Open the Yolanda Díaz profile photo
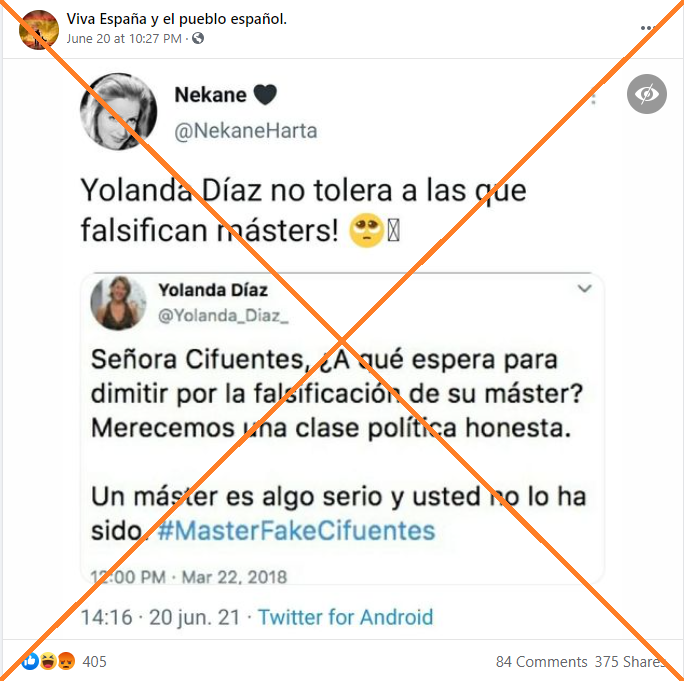This screenshot has width=684, height=681. tap(118, 303)
